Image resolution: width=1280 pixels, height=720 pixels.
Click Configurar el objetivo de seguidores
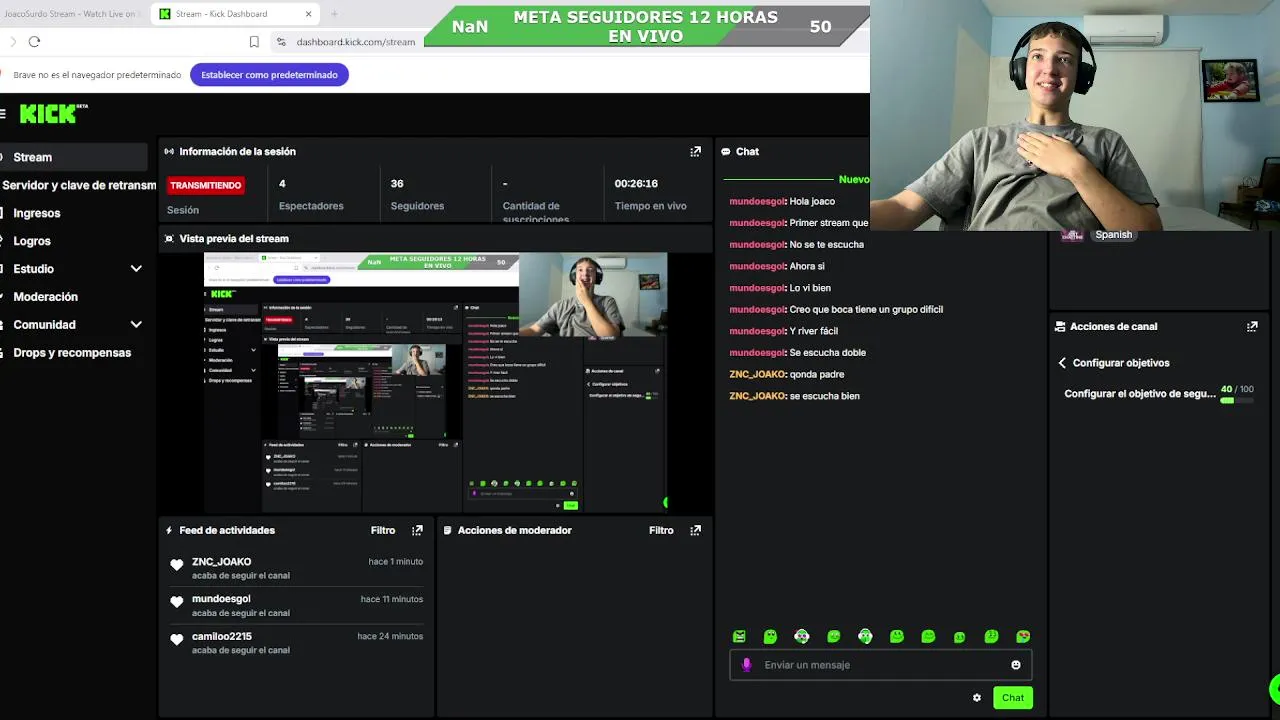[1140, 394]
